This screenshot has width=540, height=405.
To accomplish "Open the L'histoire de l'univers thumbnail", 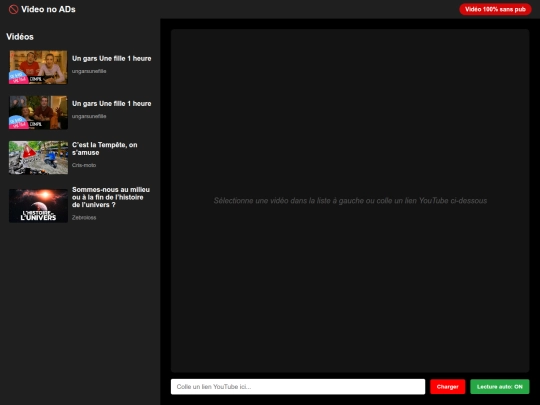I will point(38,206).
